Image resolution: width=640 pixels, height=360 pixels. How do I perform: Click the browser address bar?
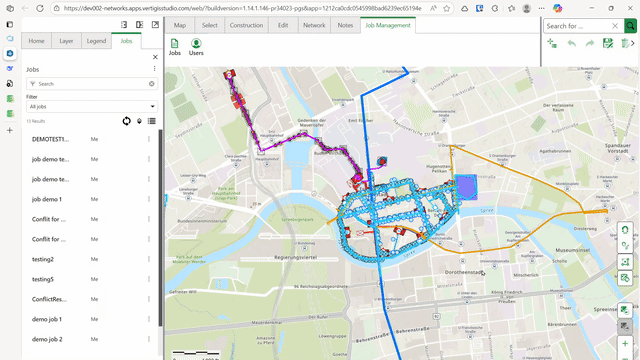coord(242,8)
